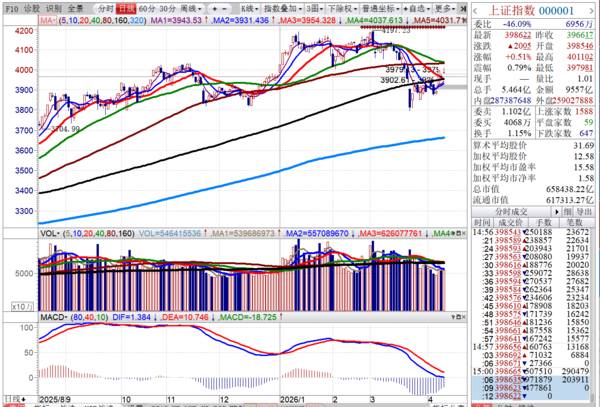Collapse side panel with double-arrow icon
Image resolution: width=600 pixels, height=407 pixels.
(x=475, y=7)
